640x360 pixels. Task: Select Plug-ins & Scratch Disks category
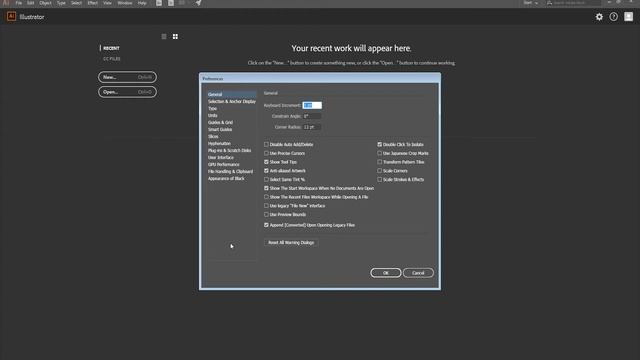click(229, 151)
